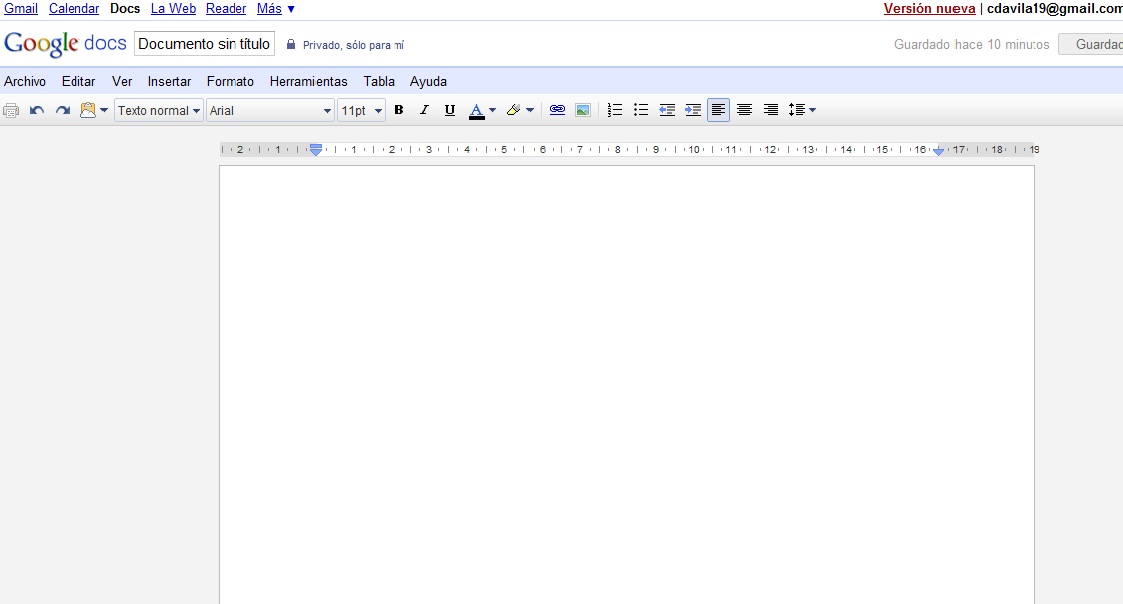Insert a link using the link icon
The height and width of the screenshot is (604, 1123).
pyautogui.click(x=557, y=110)
